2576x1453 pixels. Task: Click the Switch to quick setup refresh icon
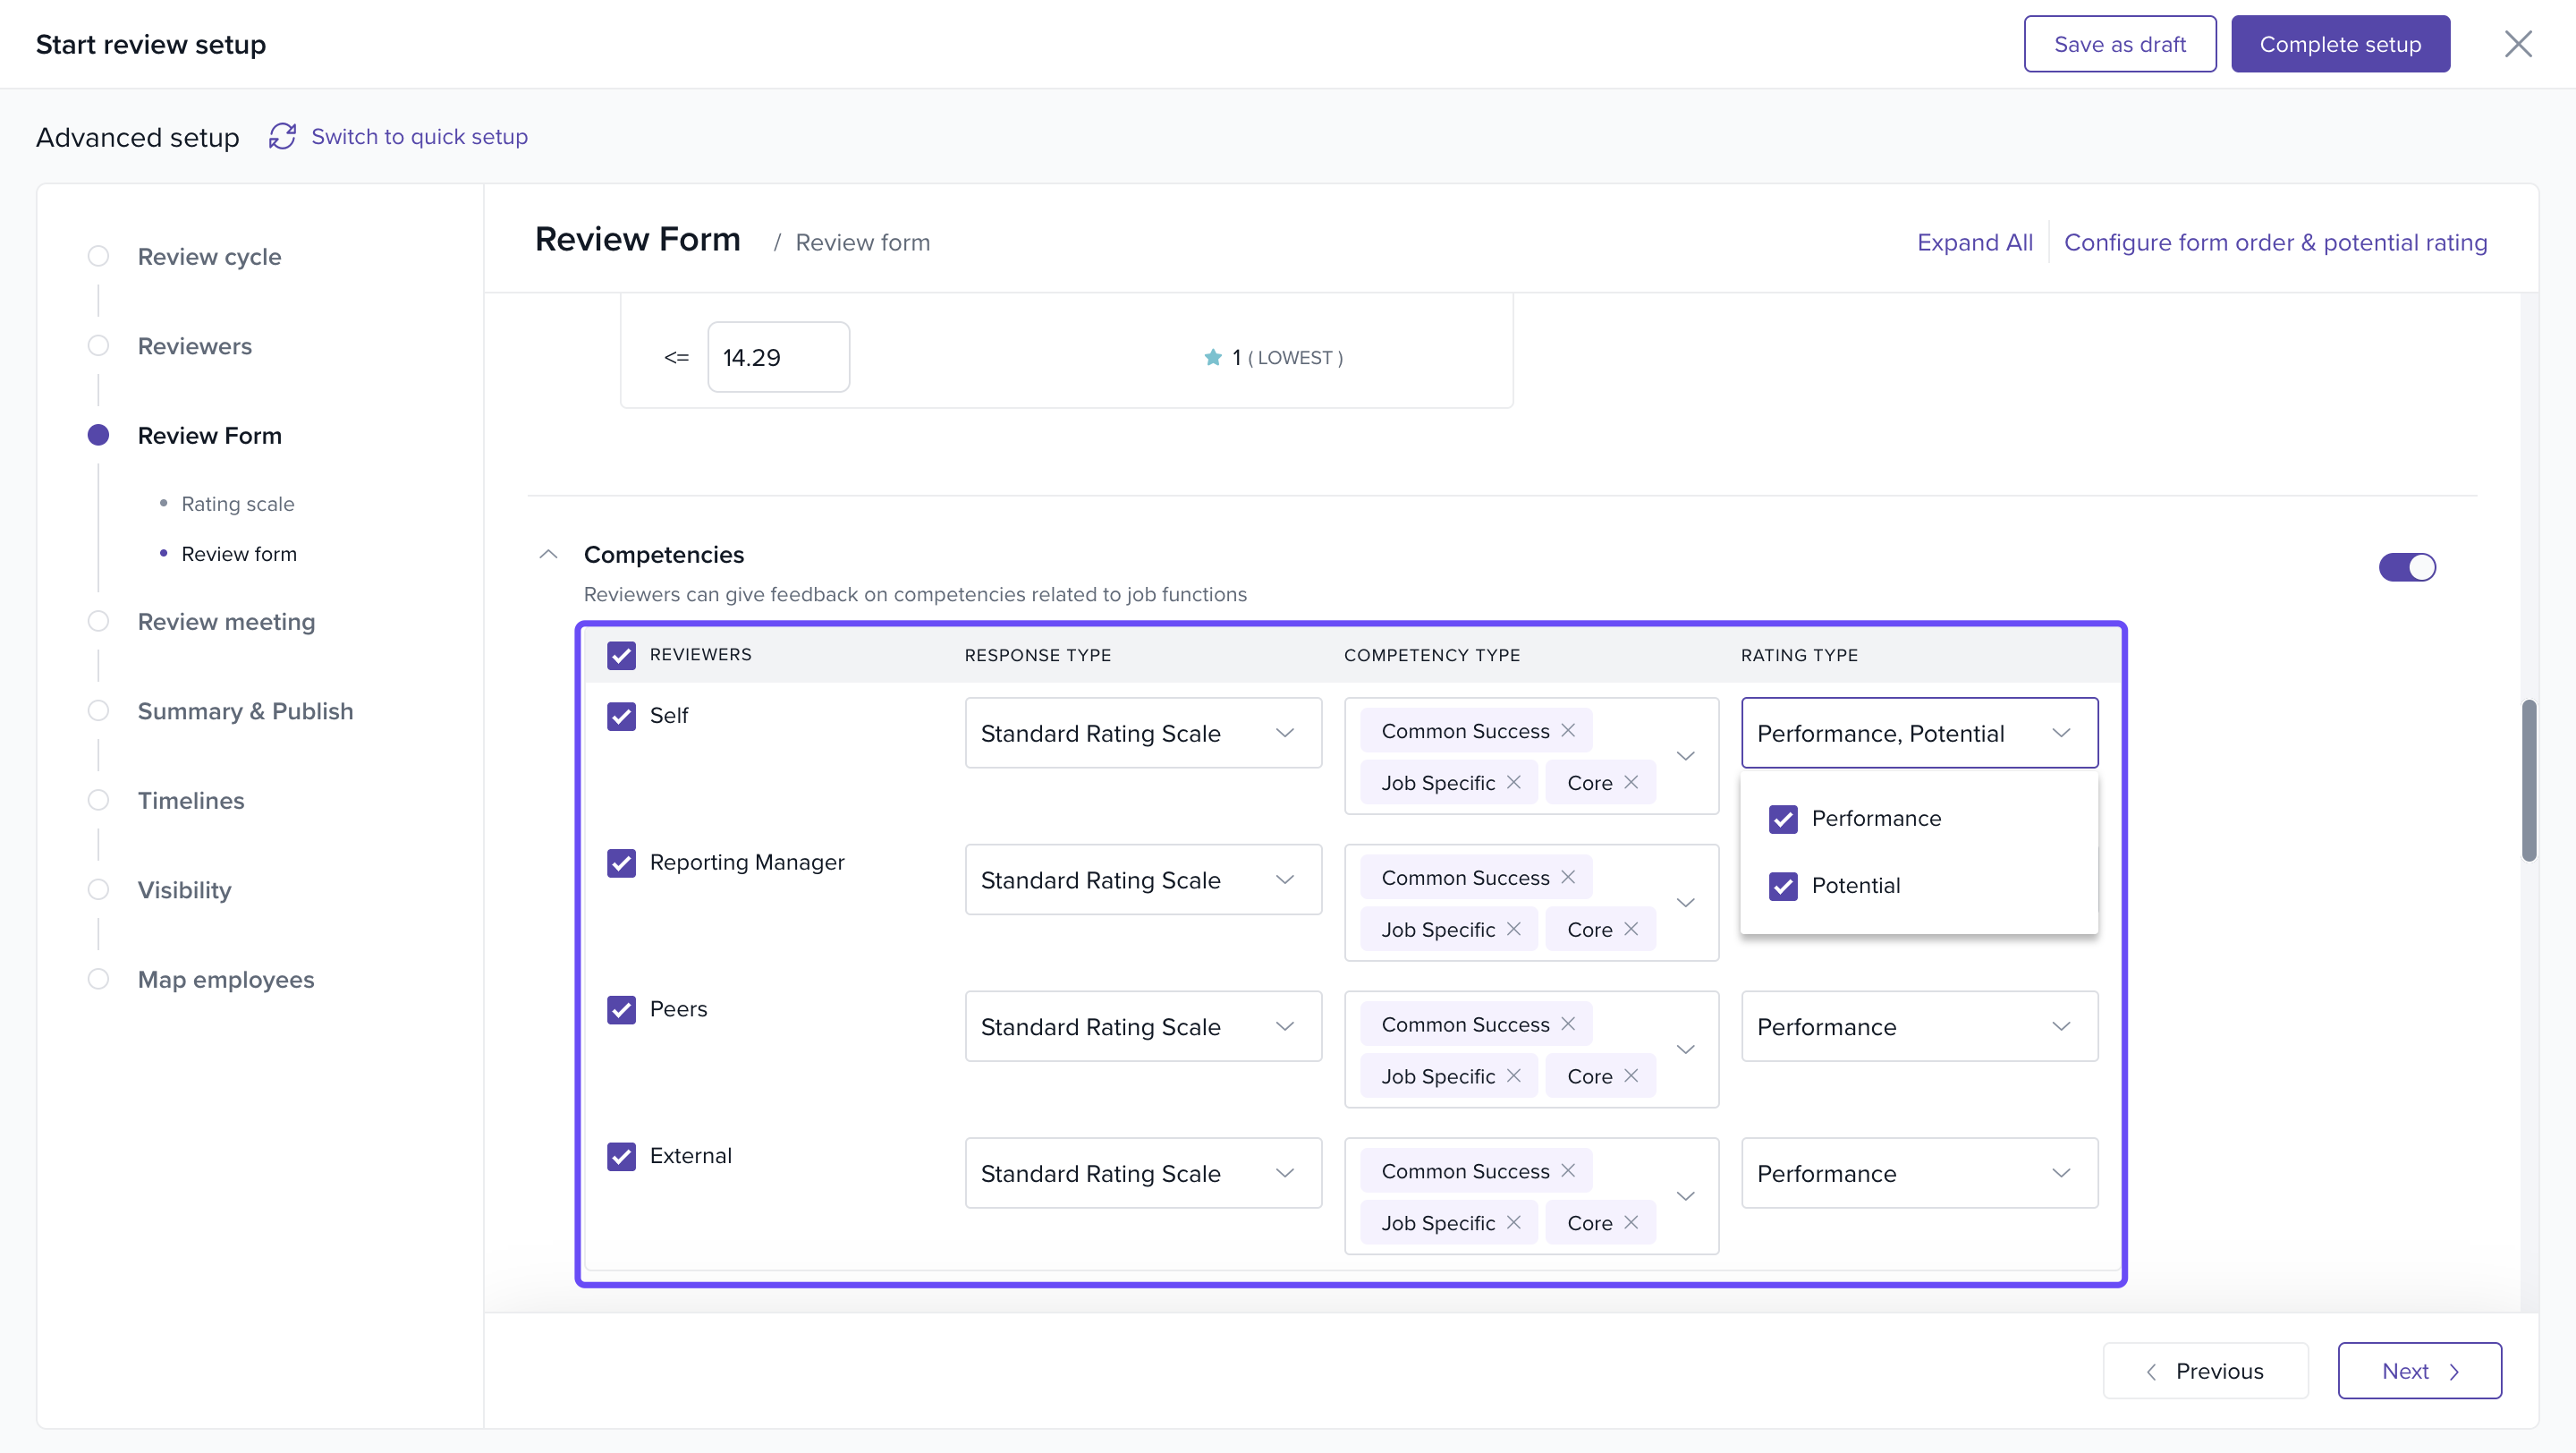[282, 137]
